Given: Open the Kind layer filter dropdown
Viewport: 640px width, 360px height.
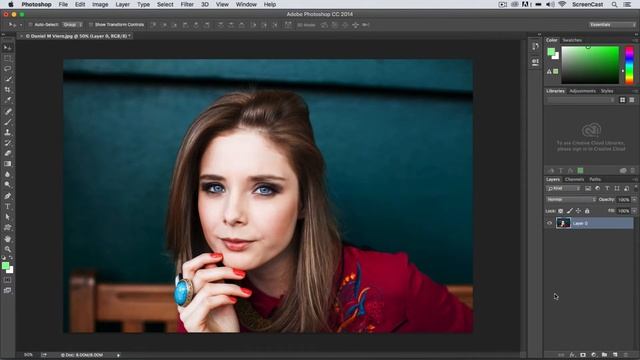Looking at the screenshot, I should point(563,189).
